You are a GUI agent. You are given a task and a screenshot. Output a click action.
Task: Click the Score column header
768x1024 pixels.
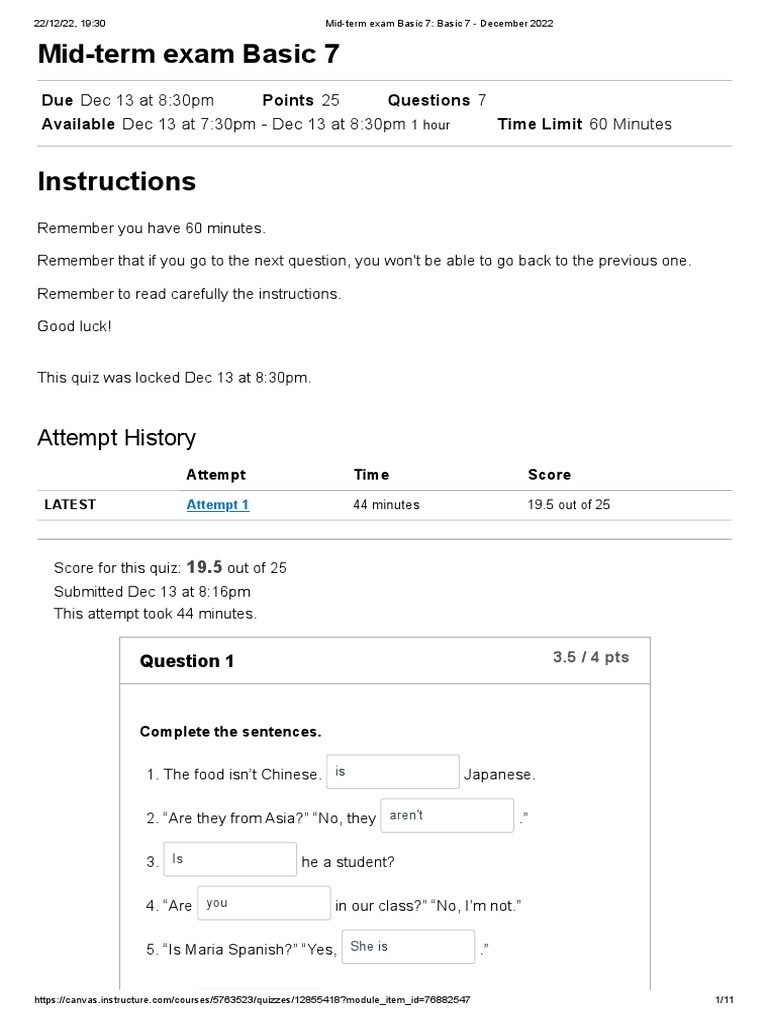(x=549, y=475)
